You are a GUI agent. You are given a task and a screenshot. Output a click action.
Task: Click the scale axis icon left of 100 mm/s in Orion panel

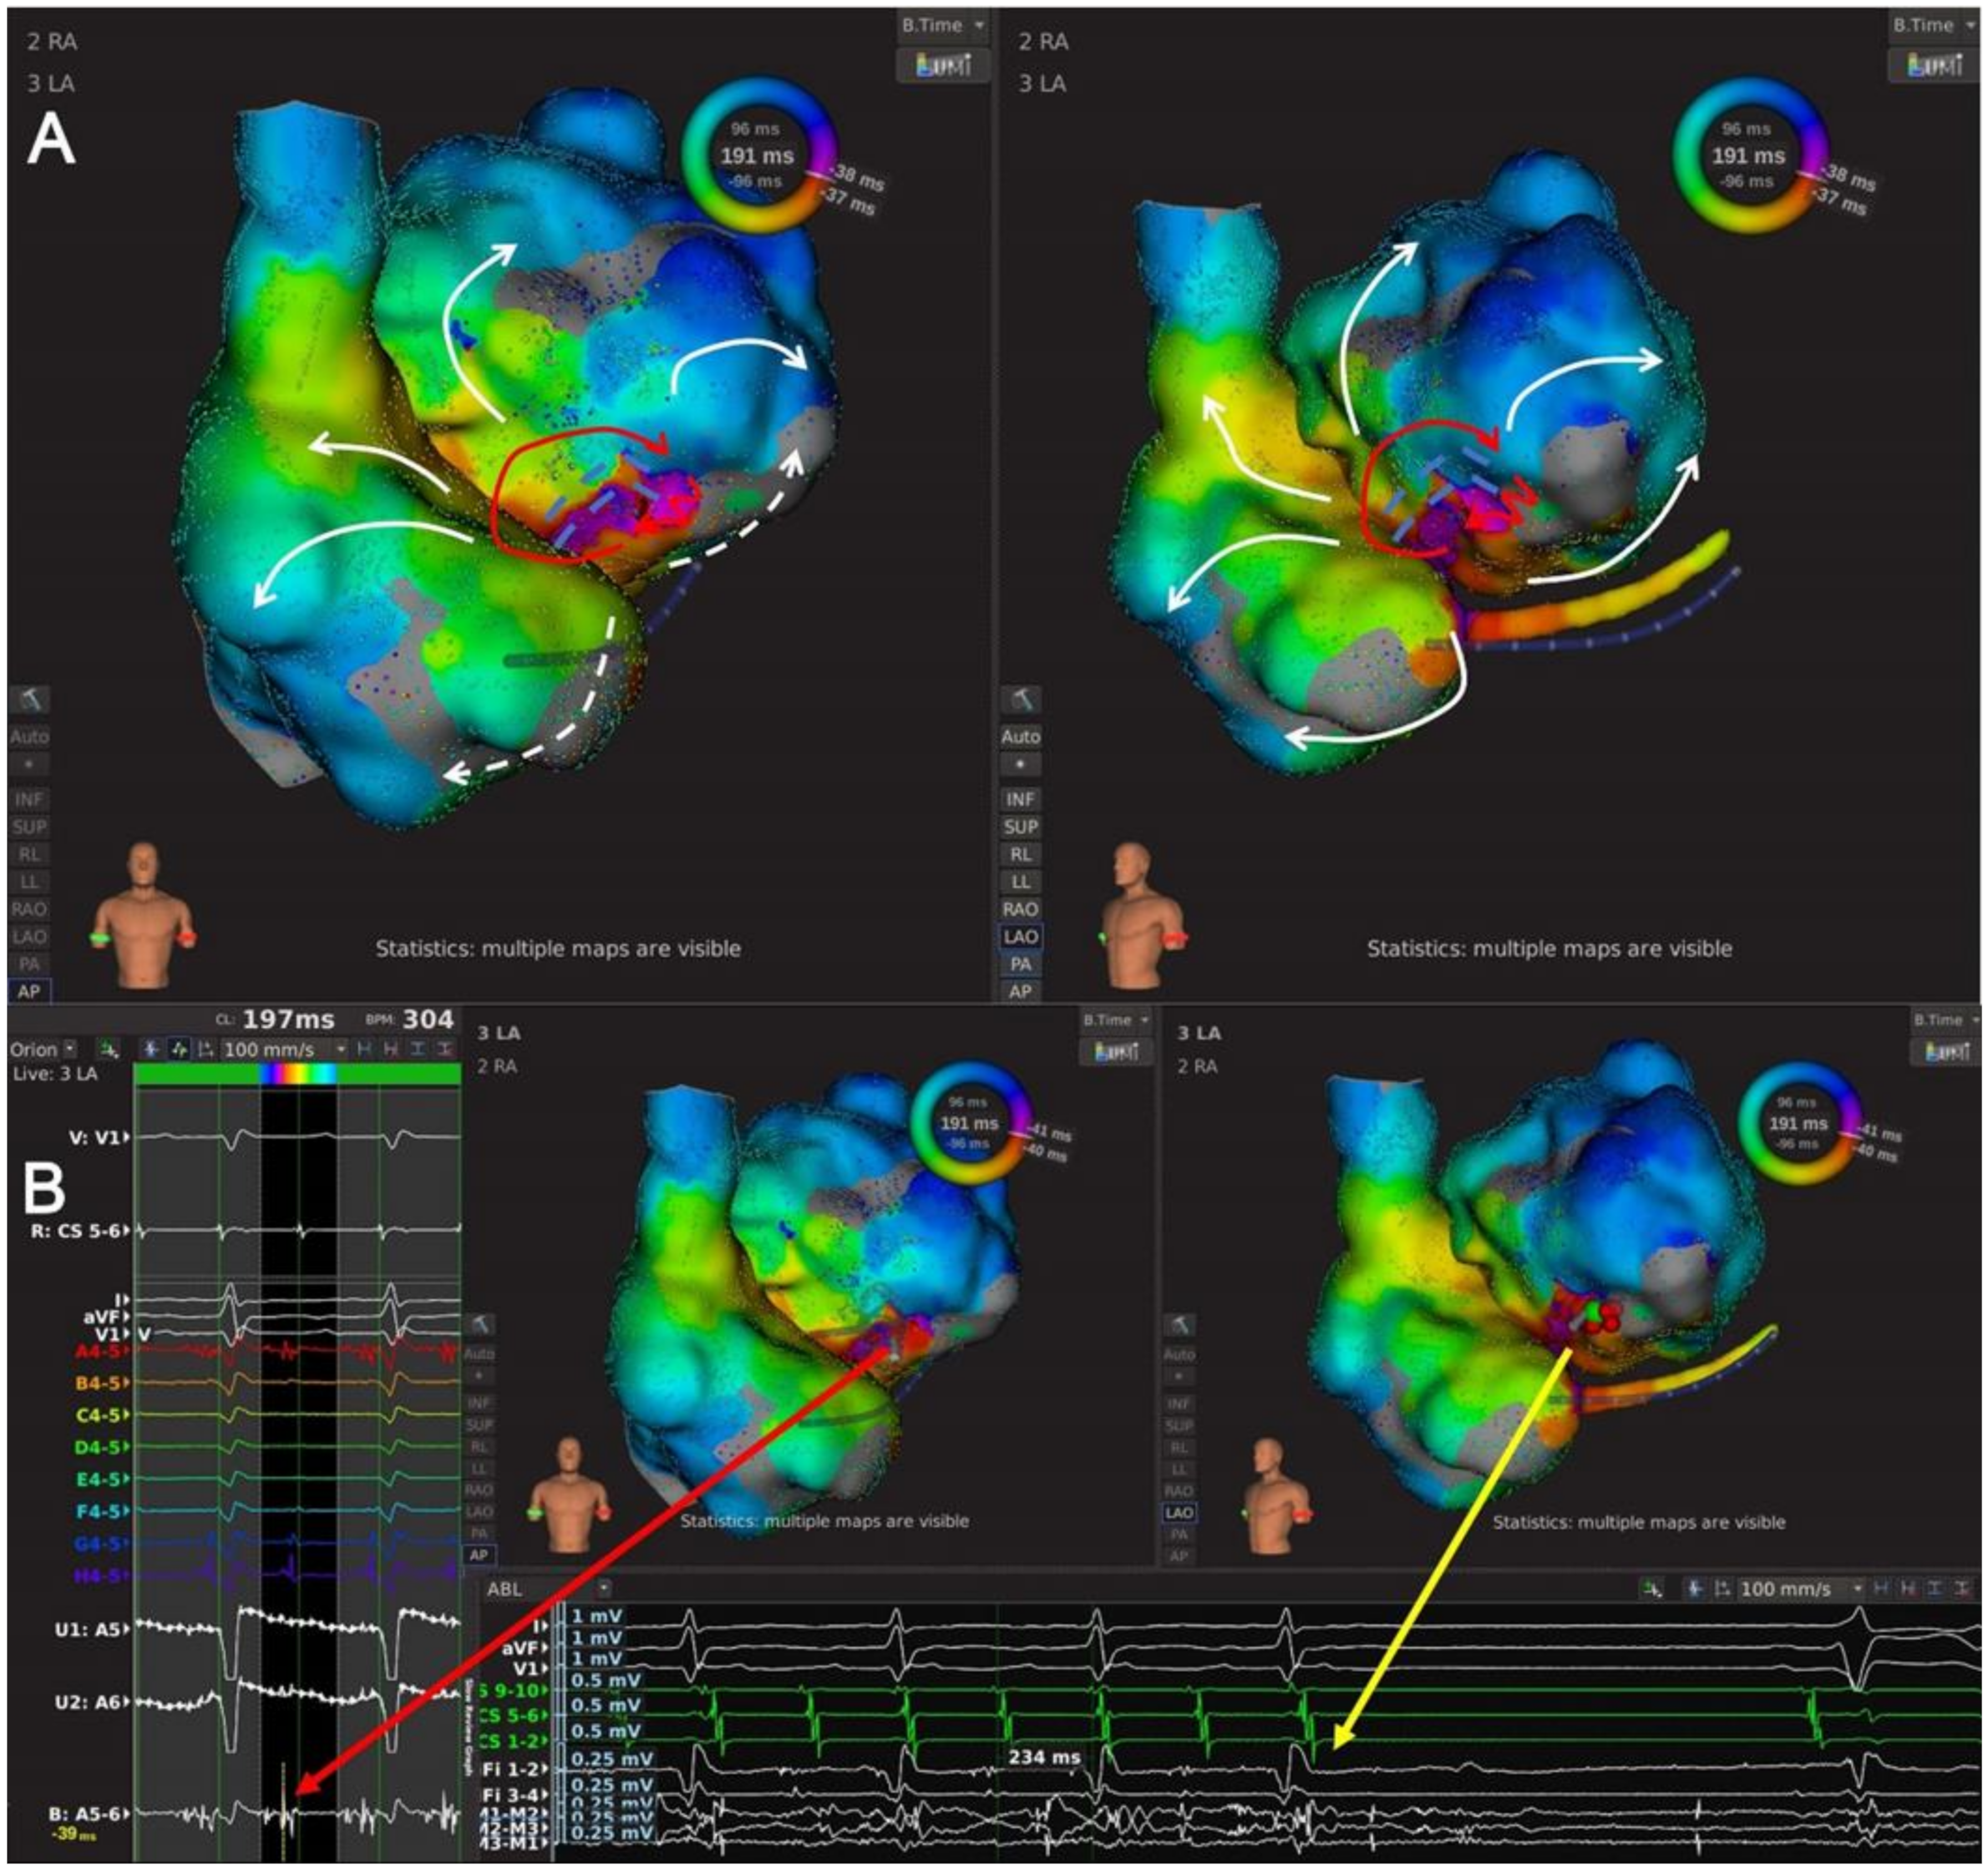205,1049
